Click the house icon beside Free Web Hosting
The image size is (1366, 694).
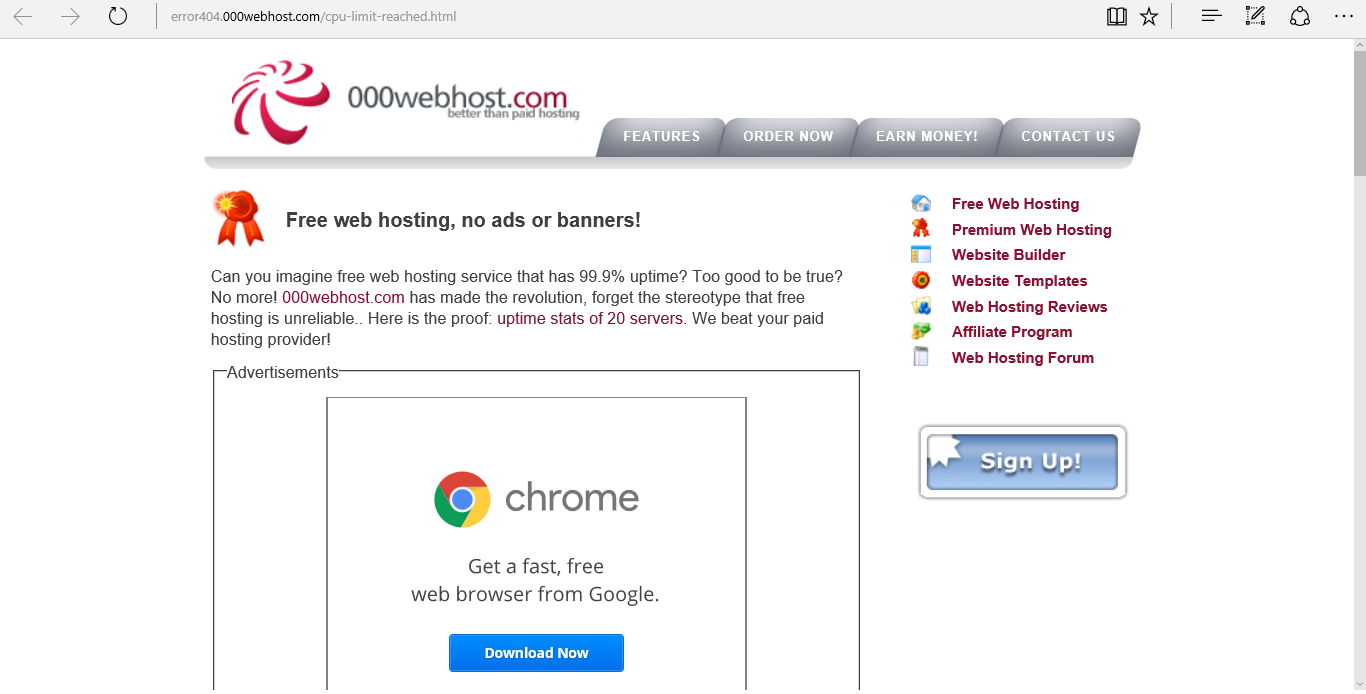pos(921,203)
